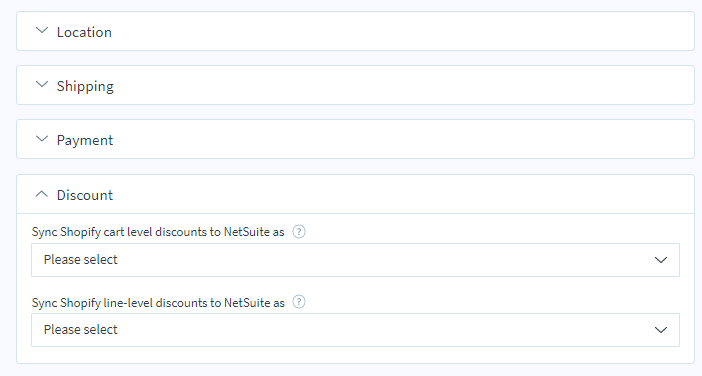Click the 'Sync Shopify cart level discounts' label
This screenshot has width=702, height=376.
158,232
